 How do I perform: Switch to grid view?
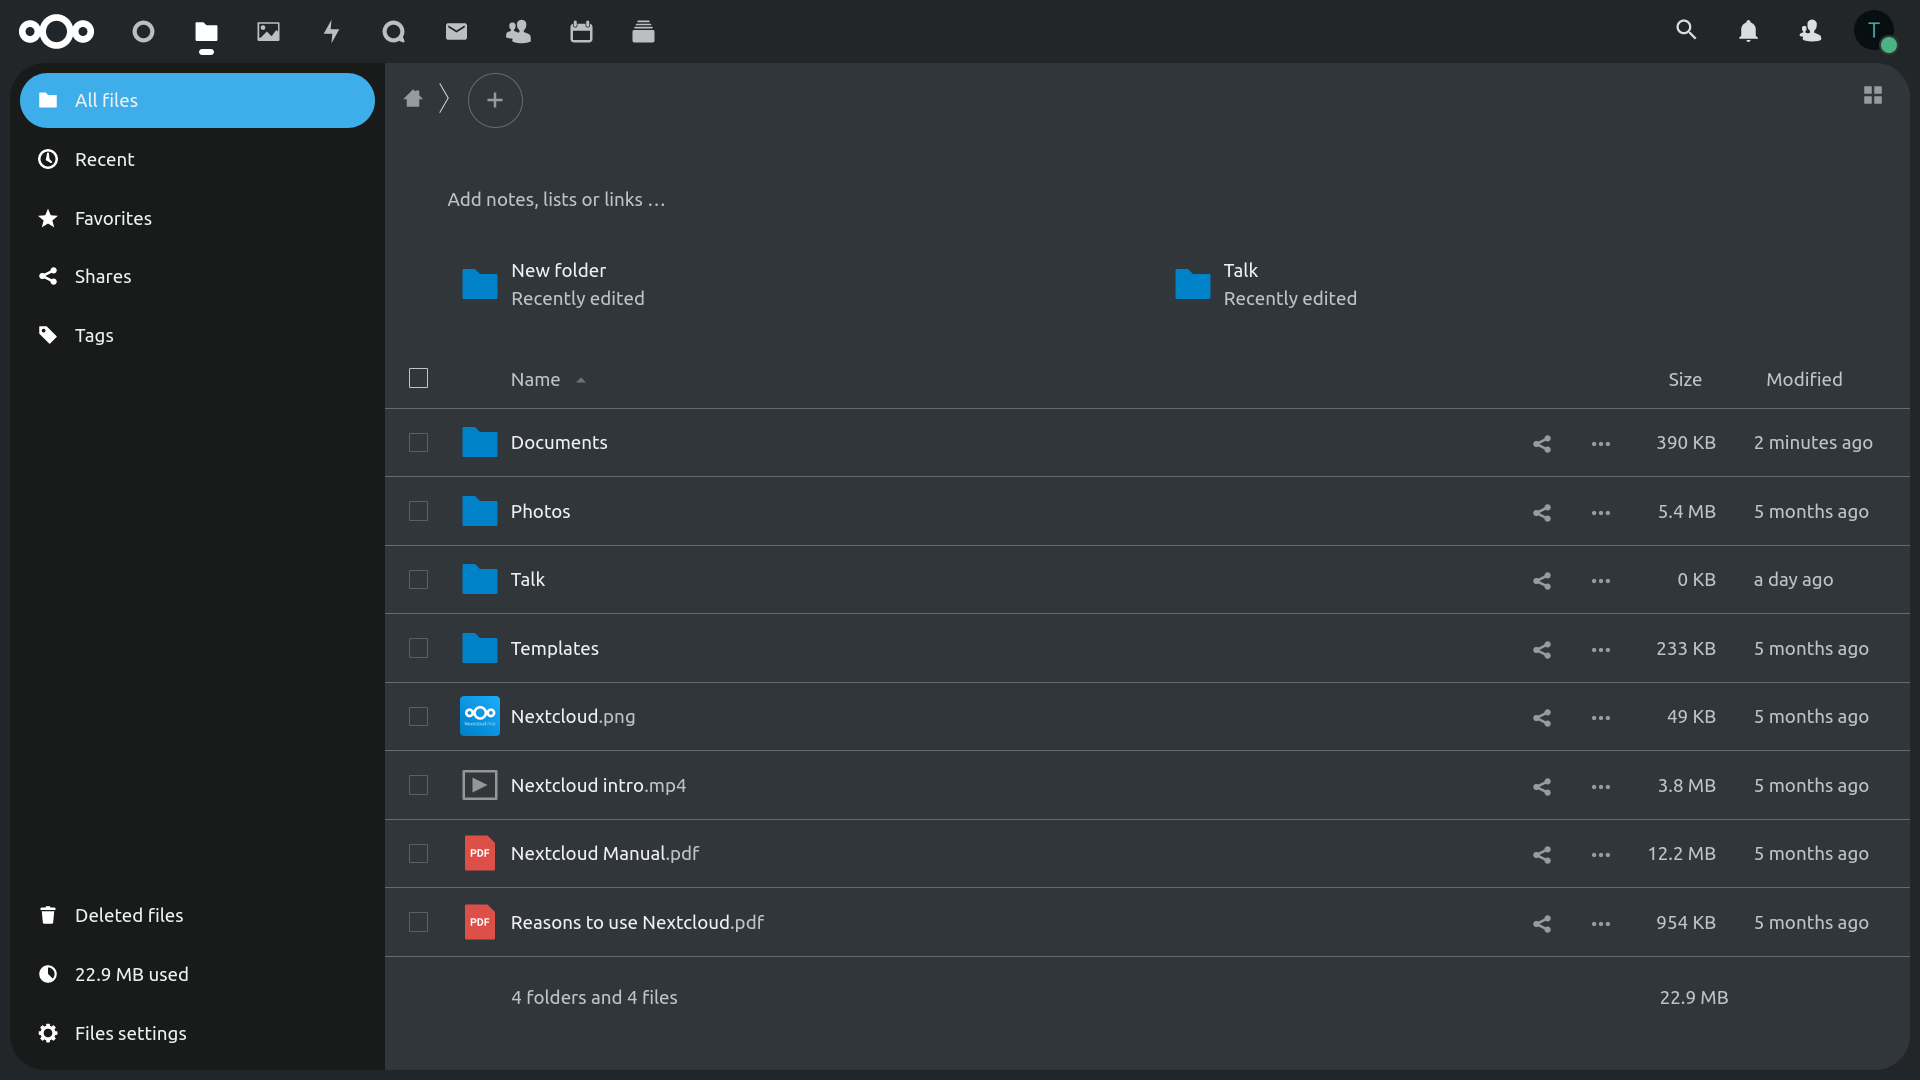pyautogui.click(x=1873, y=95)
